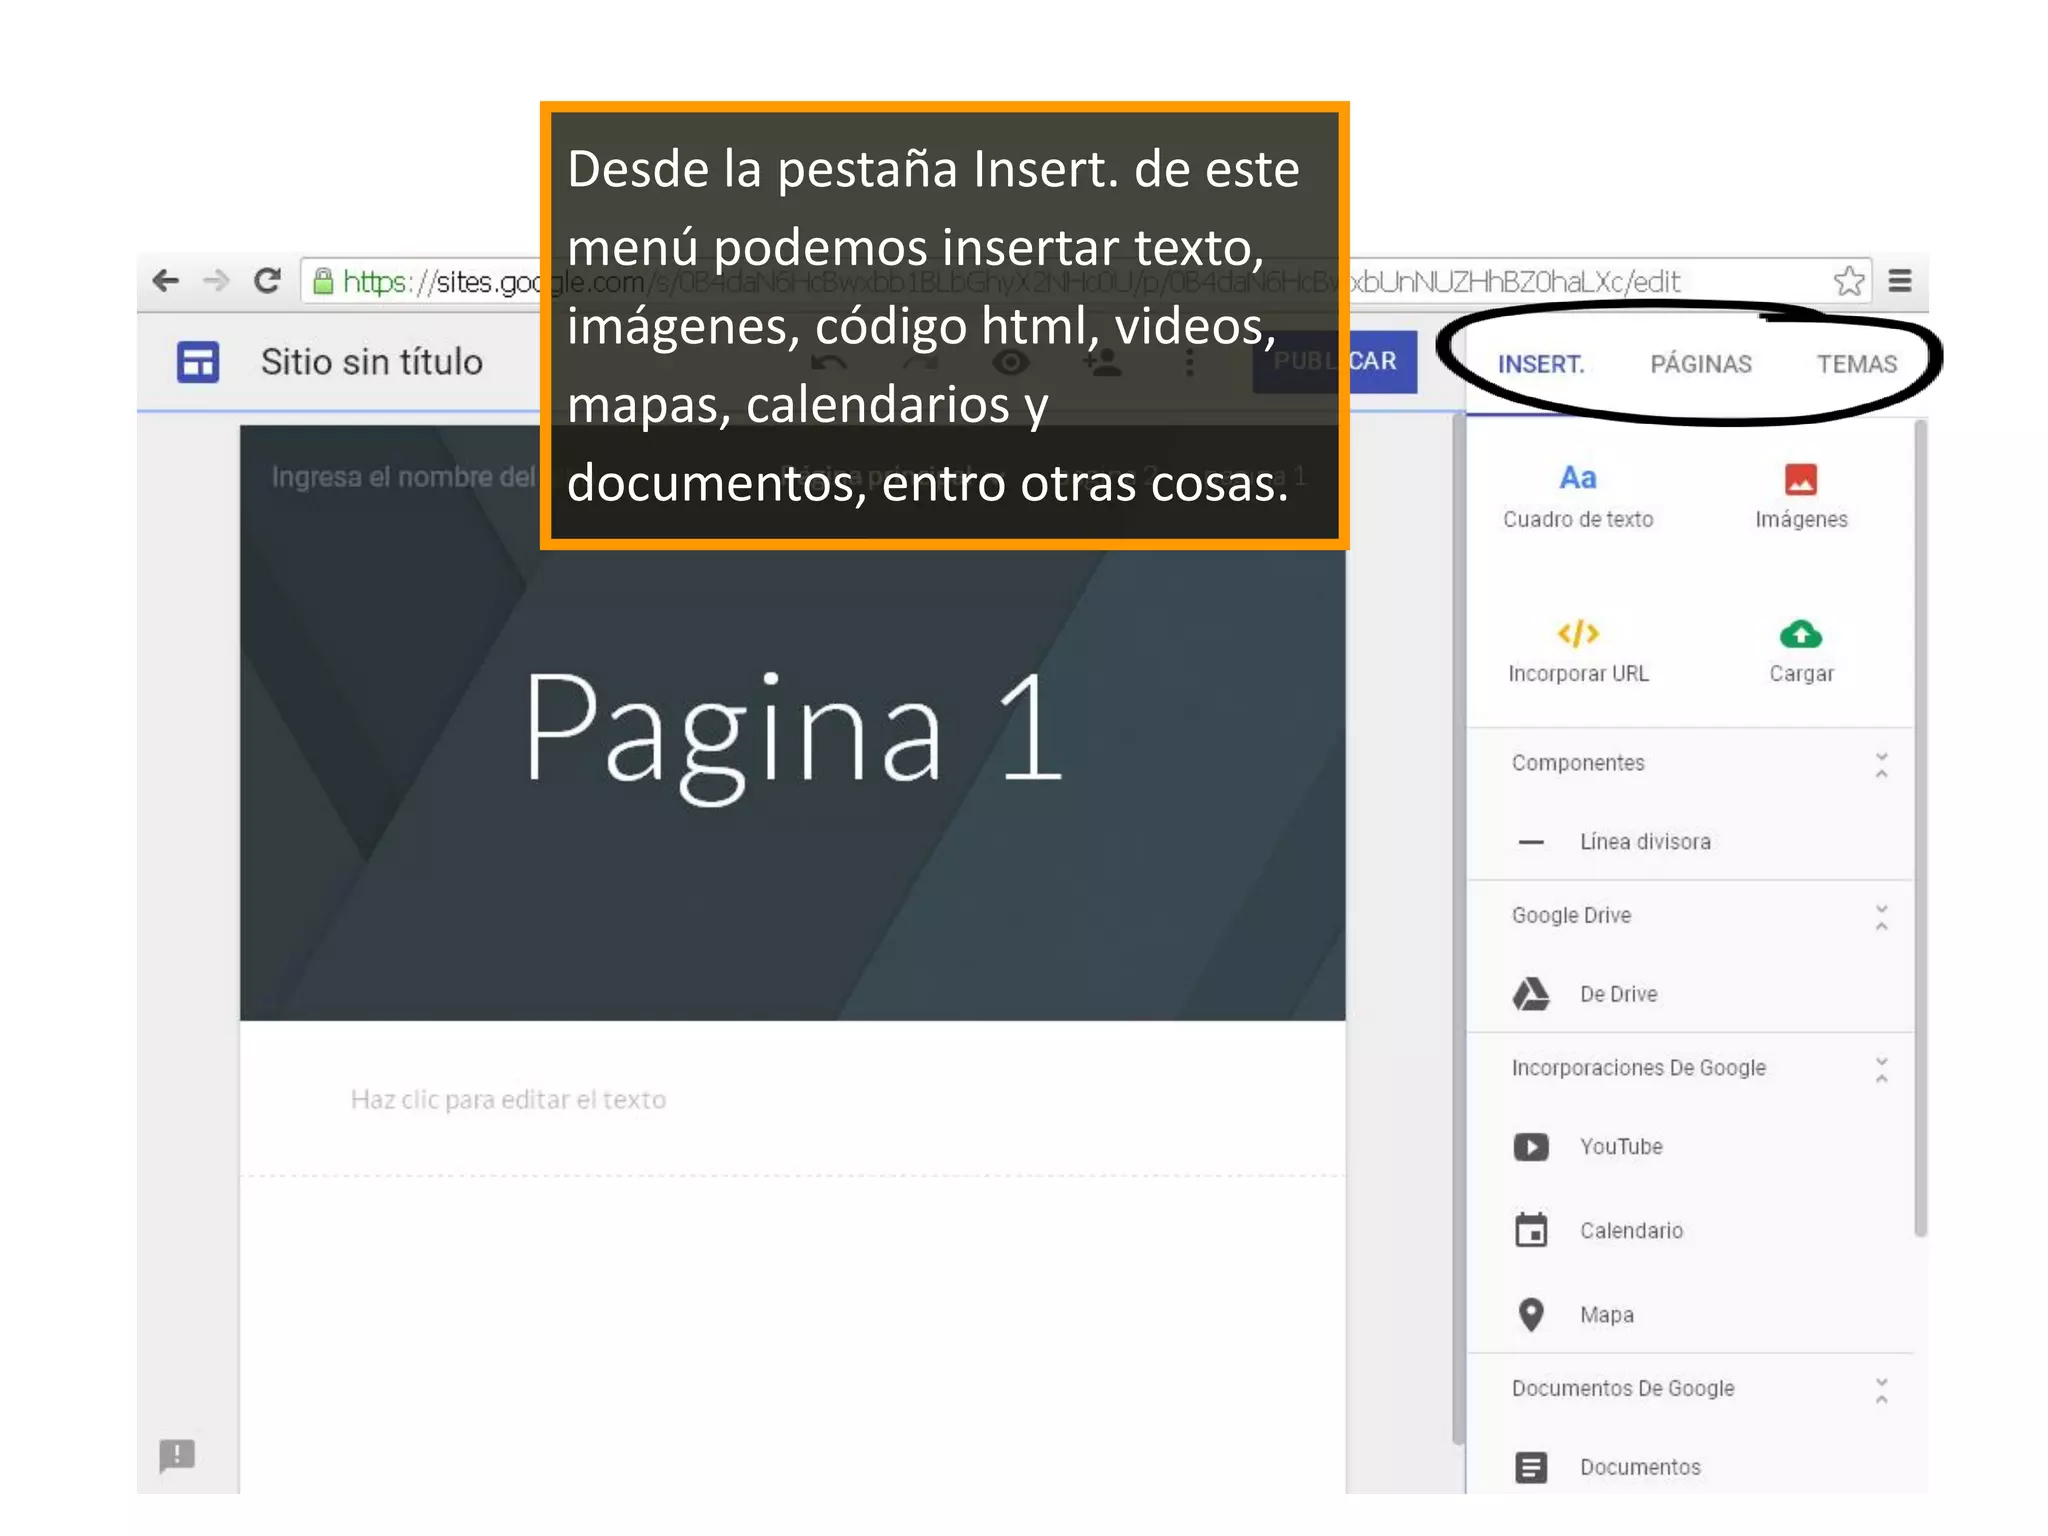Click the browser forward arrow
Screen dimensions: 2048x1536
pyautogui.click(x=216, y=281)
